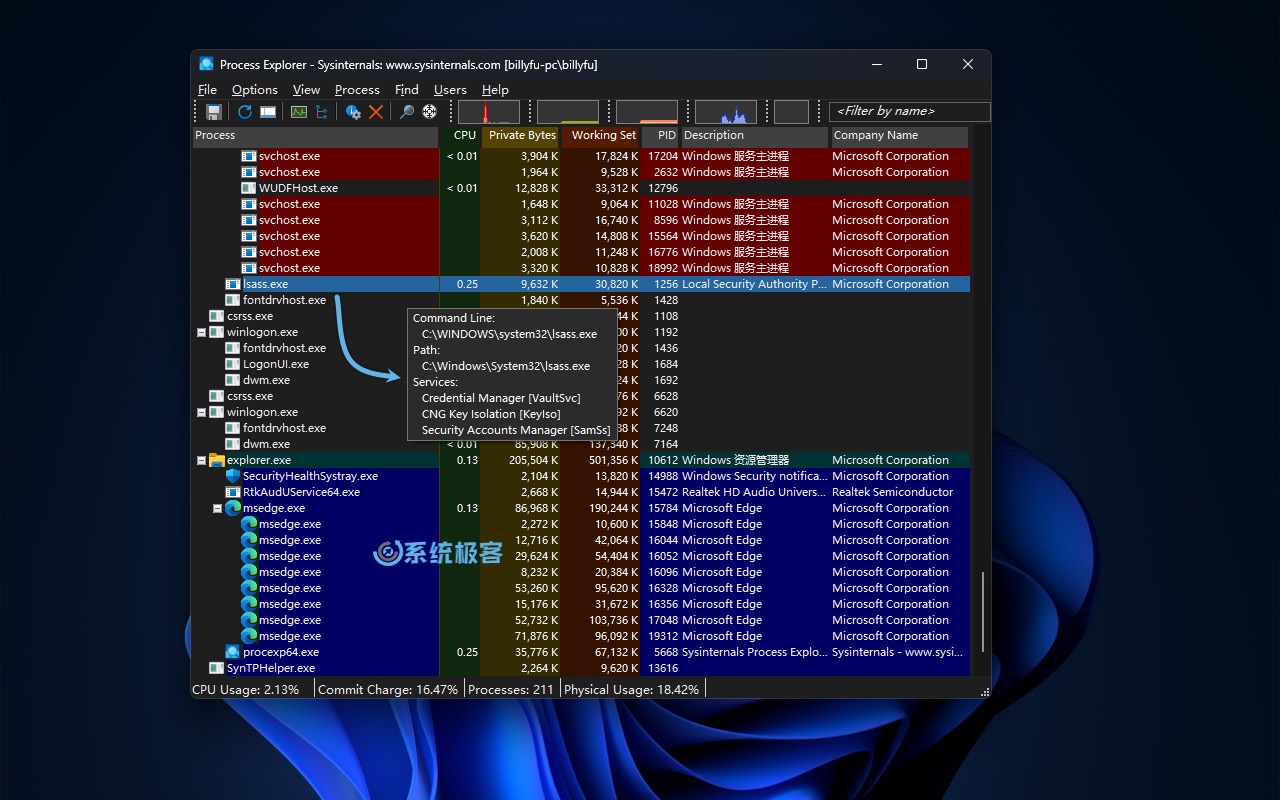This screenshot has height=800, width=1280.
Task: Select the svchost.exe row with PID 17204
Action: (581, 156)
